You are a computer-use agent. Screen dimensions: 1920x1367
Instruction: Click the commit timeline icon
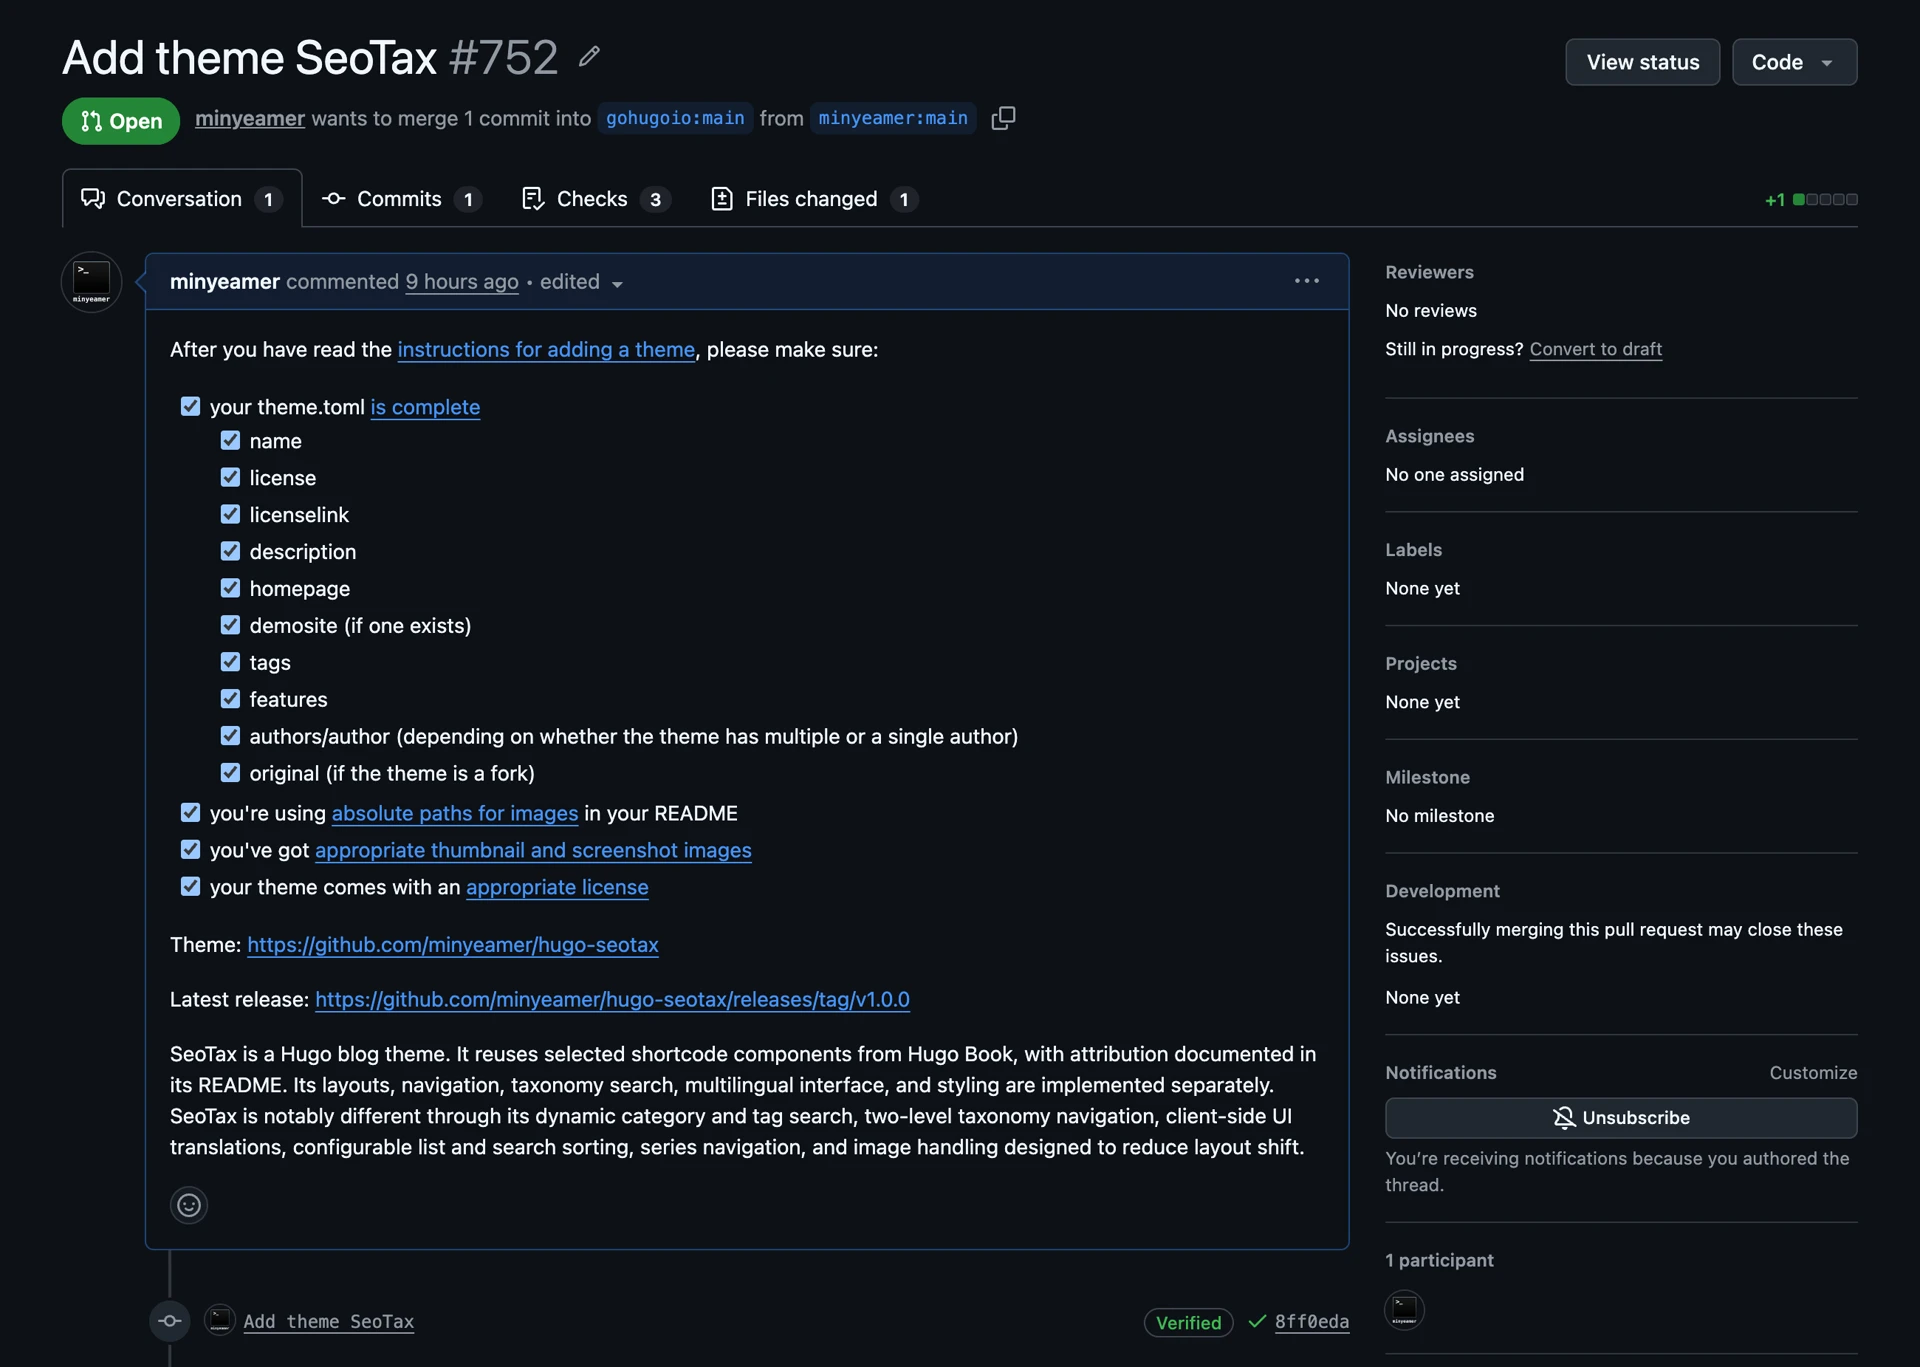(170, 1321)
